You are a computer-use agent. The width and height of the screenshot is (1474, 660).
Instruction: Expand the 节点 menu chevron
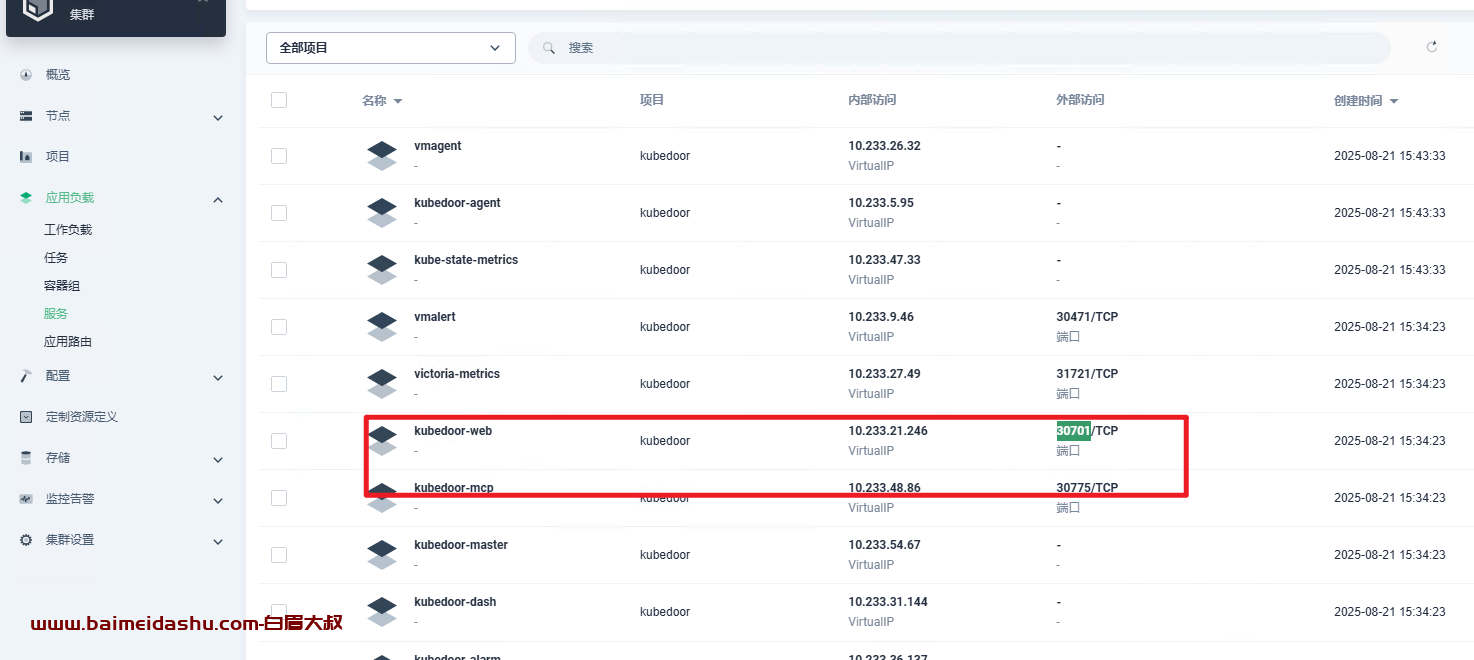(x=218, y=117)
